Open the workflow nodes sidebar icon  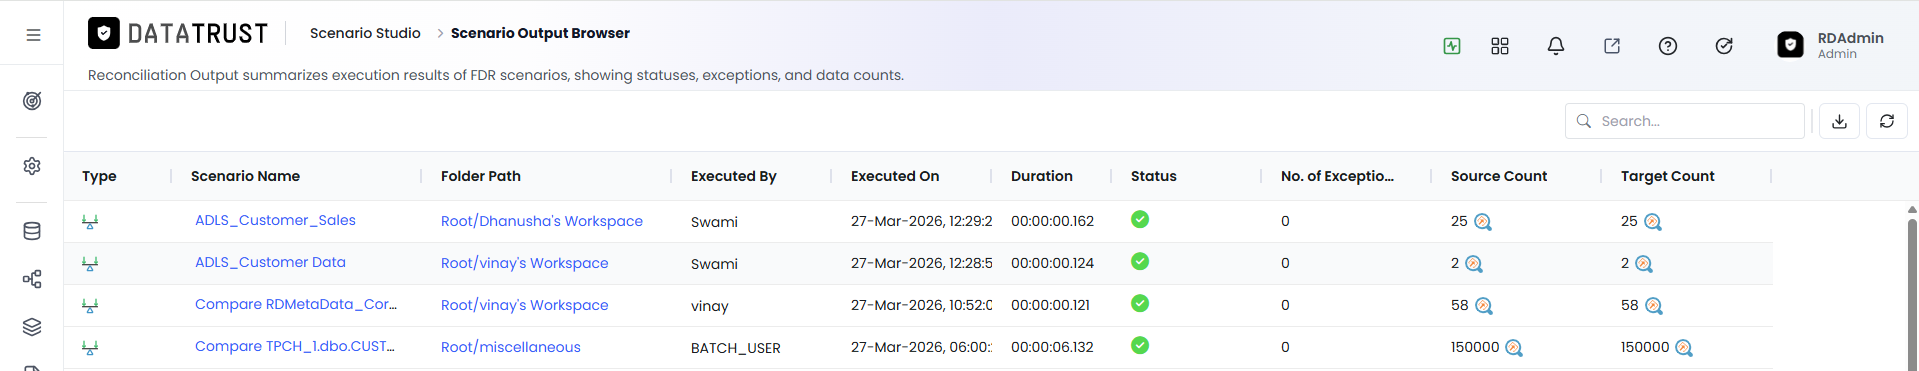(32, 279)
